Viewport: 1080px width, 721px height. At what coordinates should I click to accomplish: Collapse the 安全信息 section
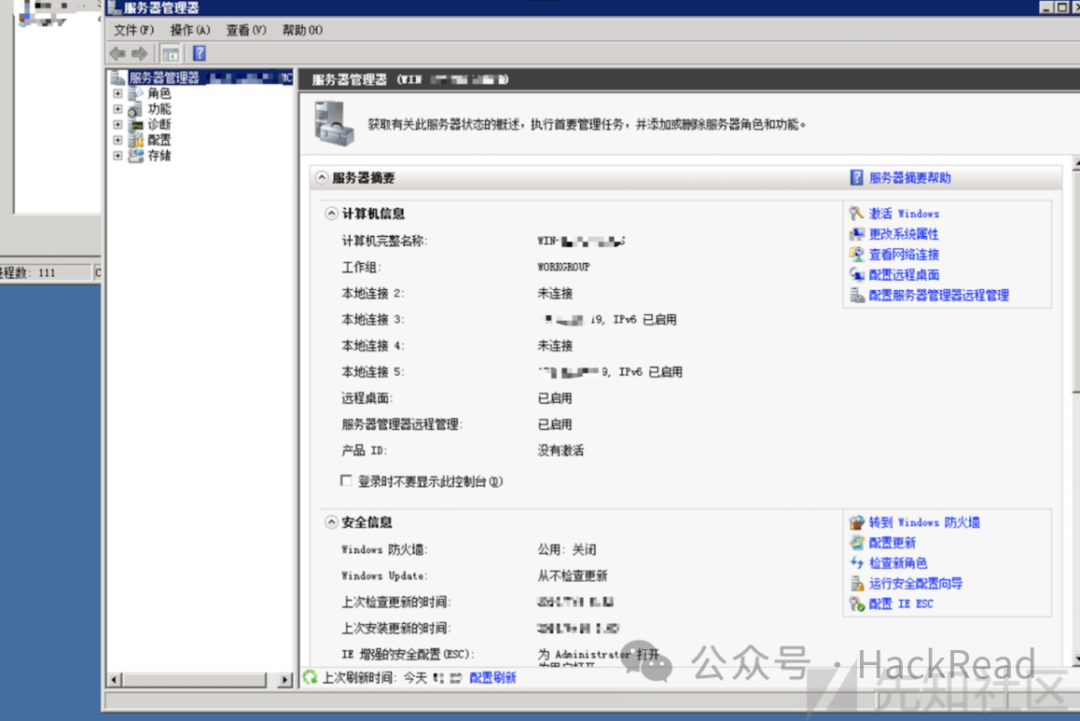[x=331, y=522]
